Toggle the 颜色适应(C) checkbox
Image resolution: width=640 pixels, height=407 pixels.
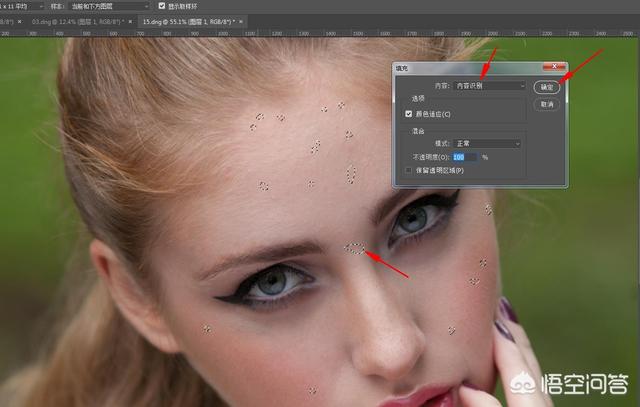point(409,114)
